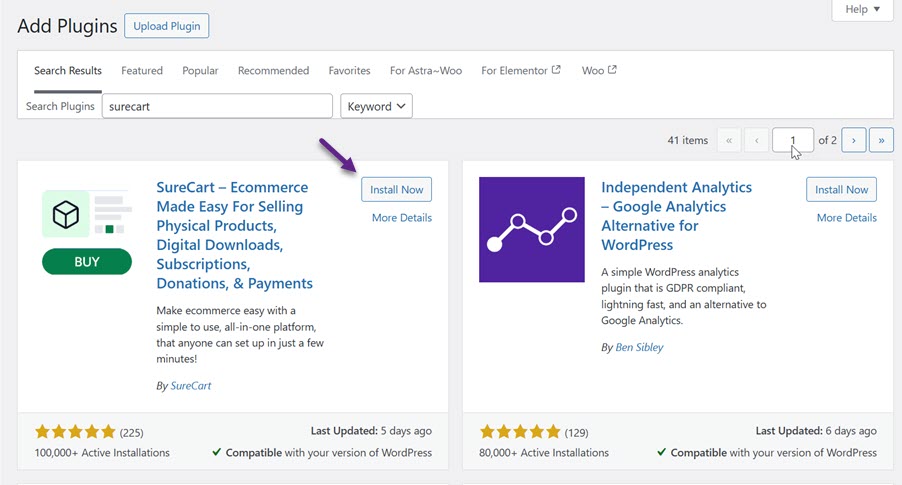Open the Popular plugins tab
The width and height of the screenshot is (902, 485).
point(200,71)
